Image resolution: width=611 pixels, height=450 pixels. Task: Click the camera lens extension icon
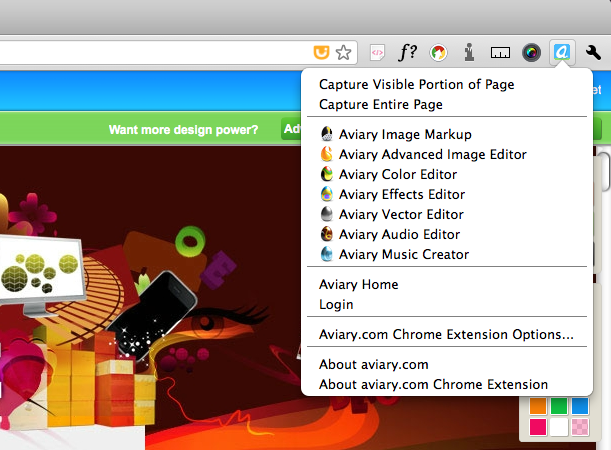(532, 52)
